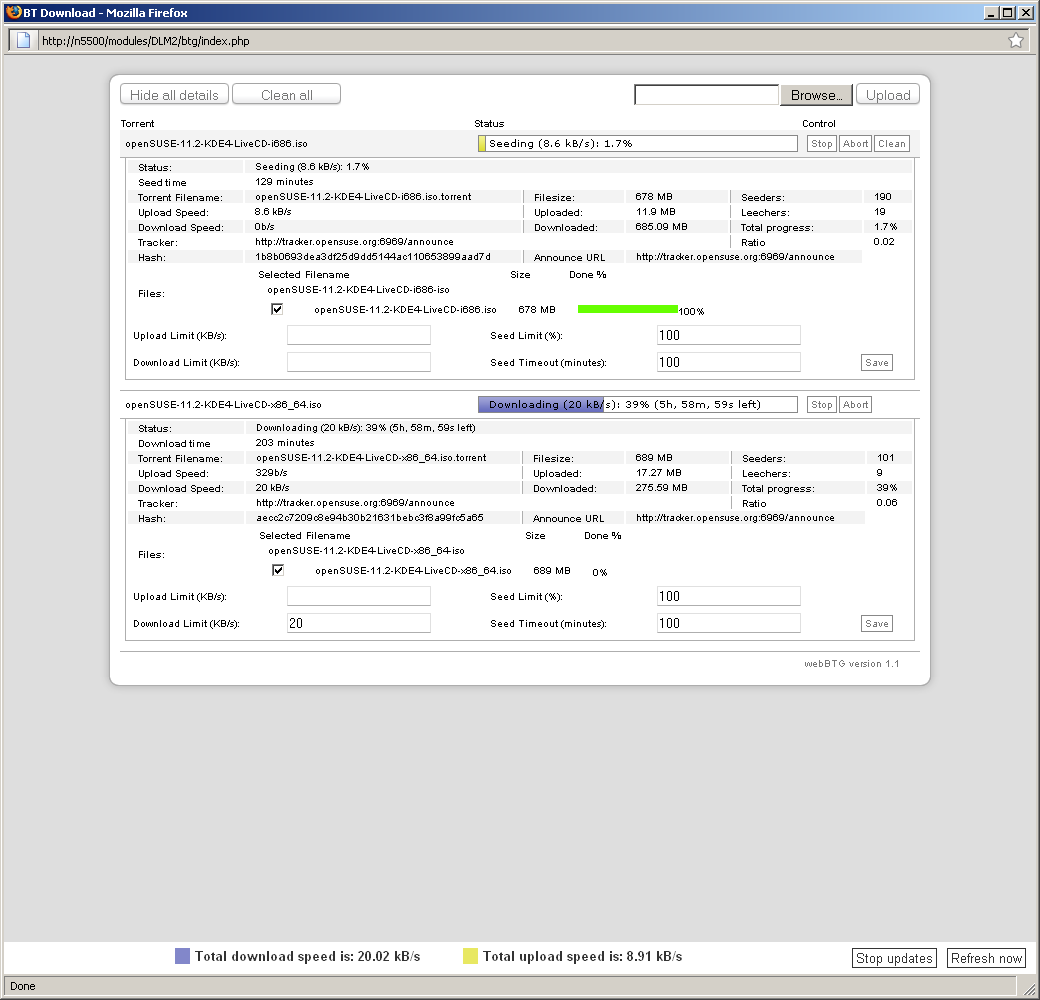Uncheck the openSUSE-11.2-KDE4-LiveCD-i686.iso file checkbox
Screen dimensions: 1040x1000
point(277,309)
